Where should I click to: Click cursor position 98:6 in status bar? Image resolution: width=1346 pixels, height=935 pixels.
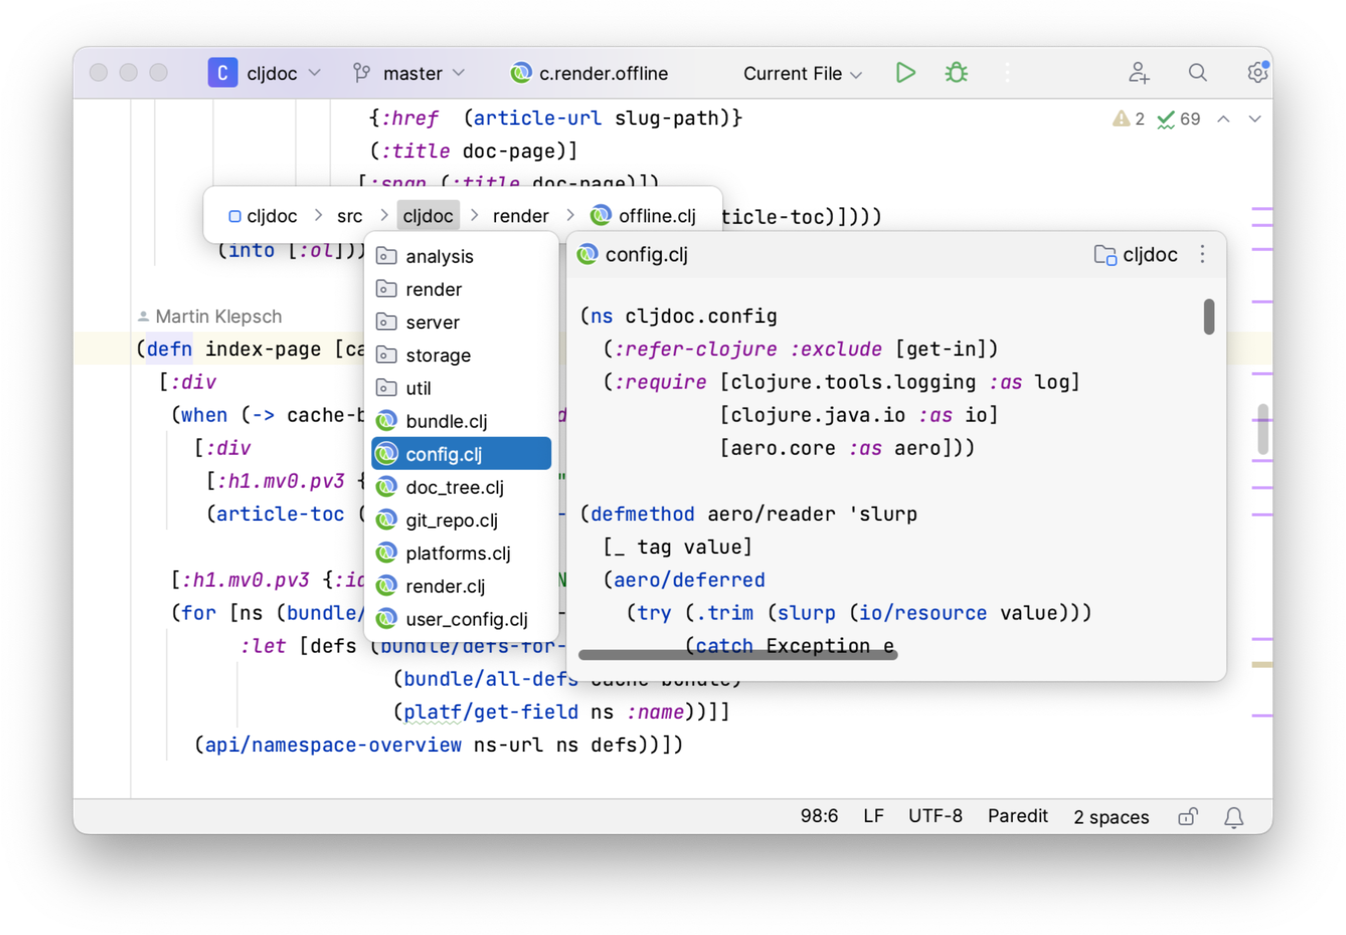tap(819, 817)
